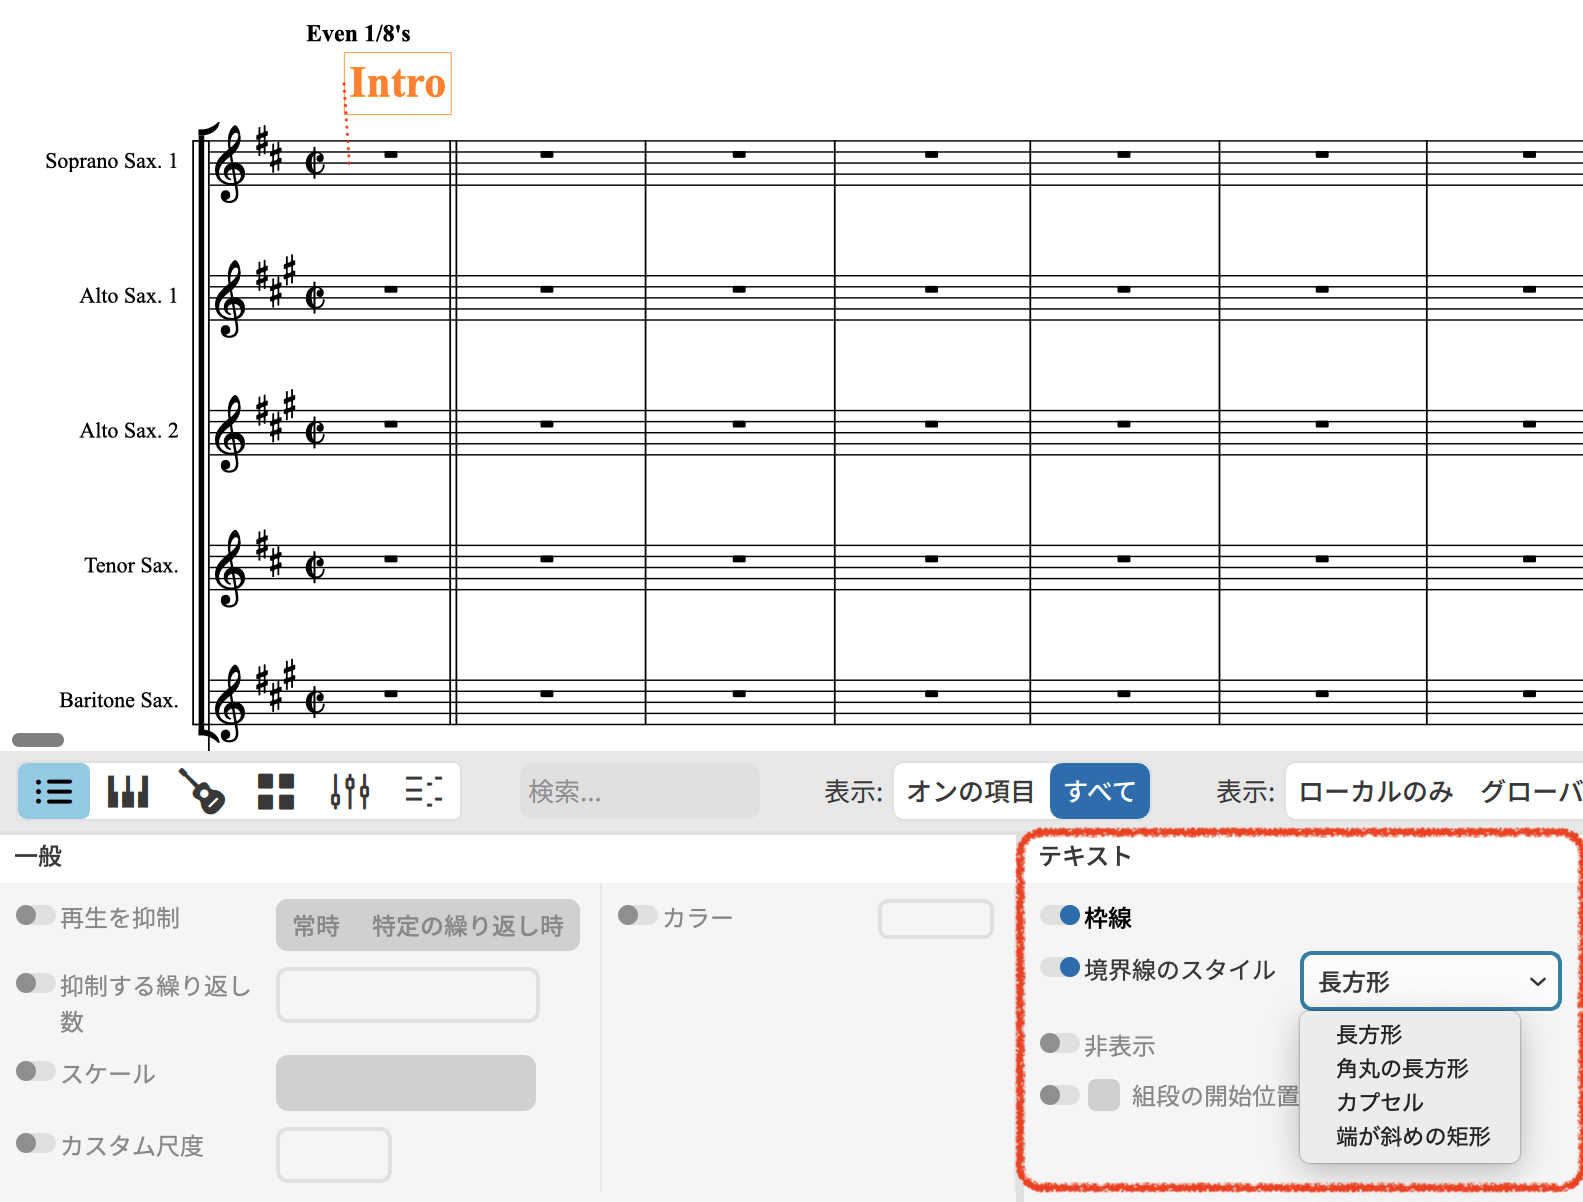Click the カラー color swatch box
The height and width of the screenshot is (1202, 1583).
[935, 918]
